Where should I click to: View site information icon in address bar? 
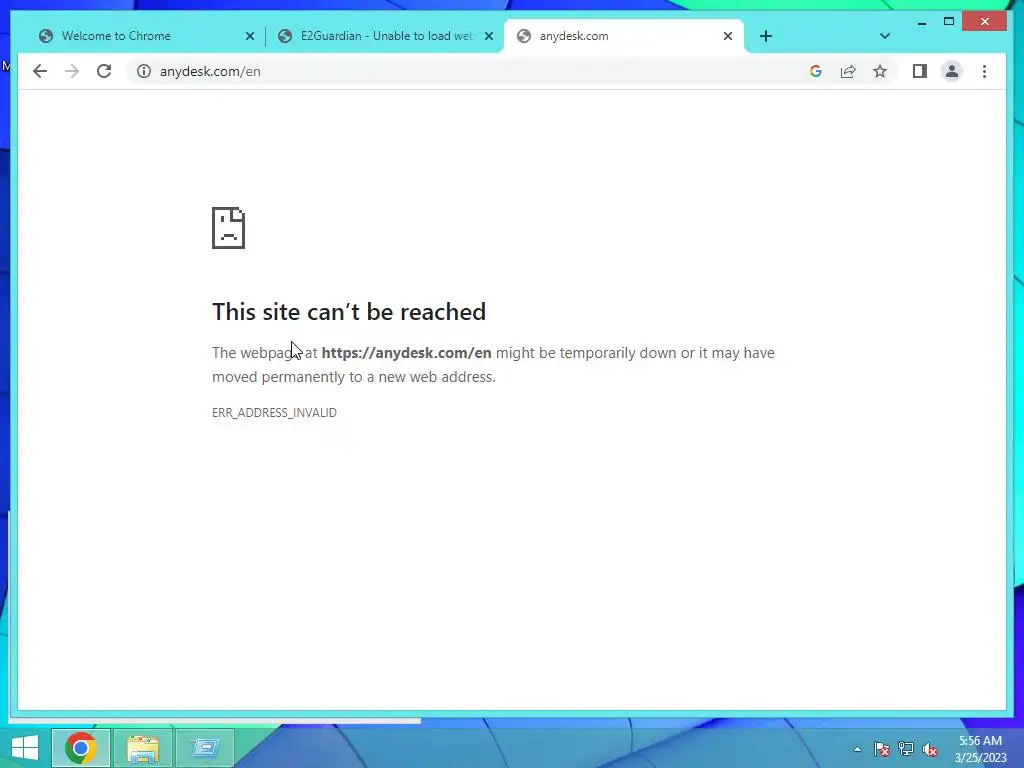144,71
